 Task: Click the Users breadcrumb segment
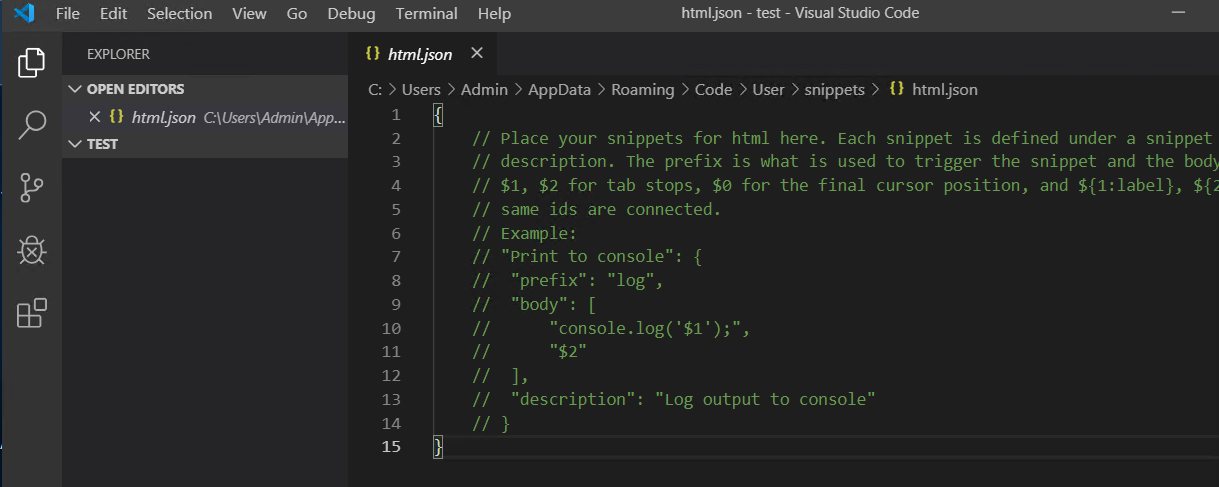click(x=421, y=89)
